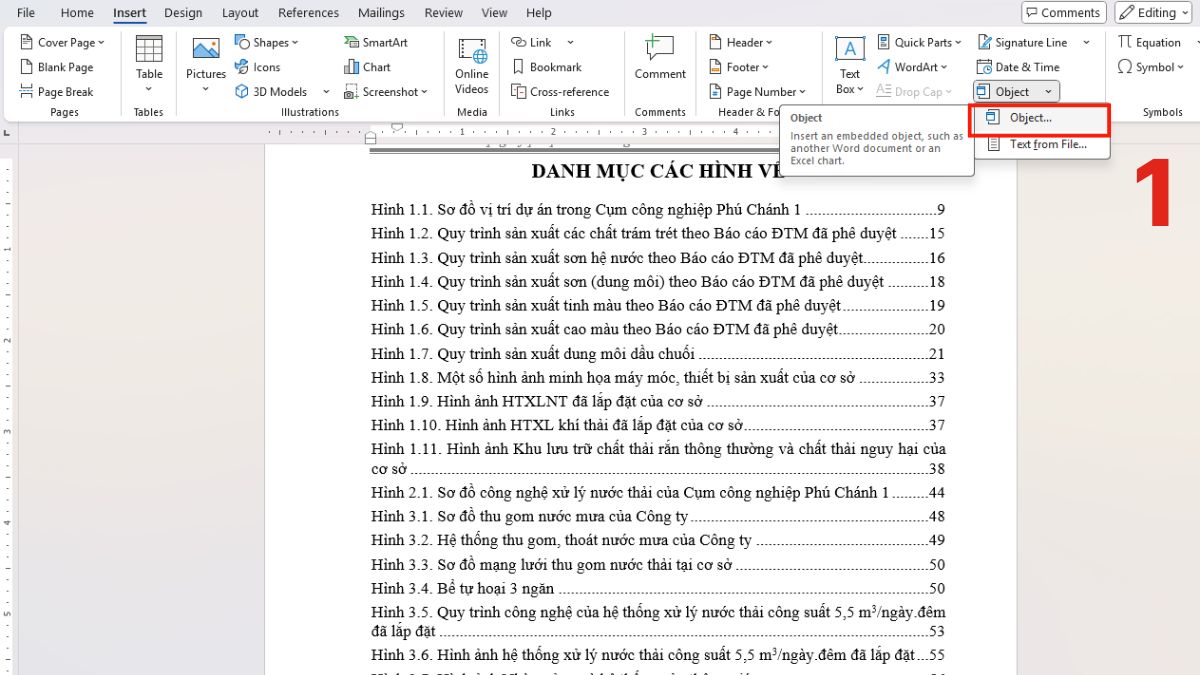Click the entry "Hình 3.4. Bể tự hoại 3 ngăn"

pyautogui.click(x=658, y=589)
